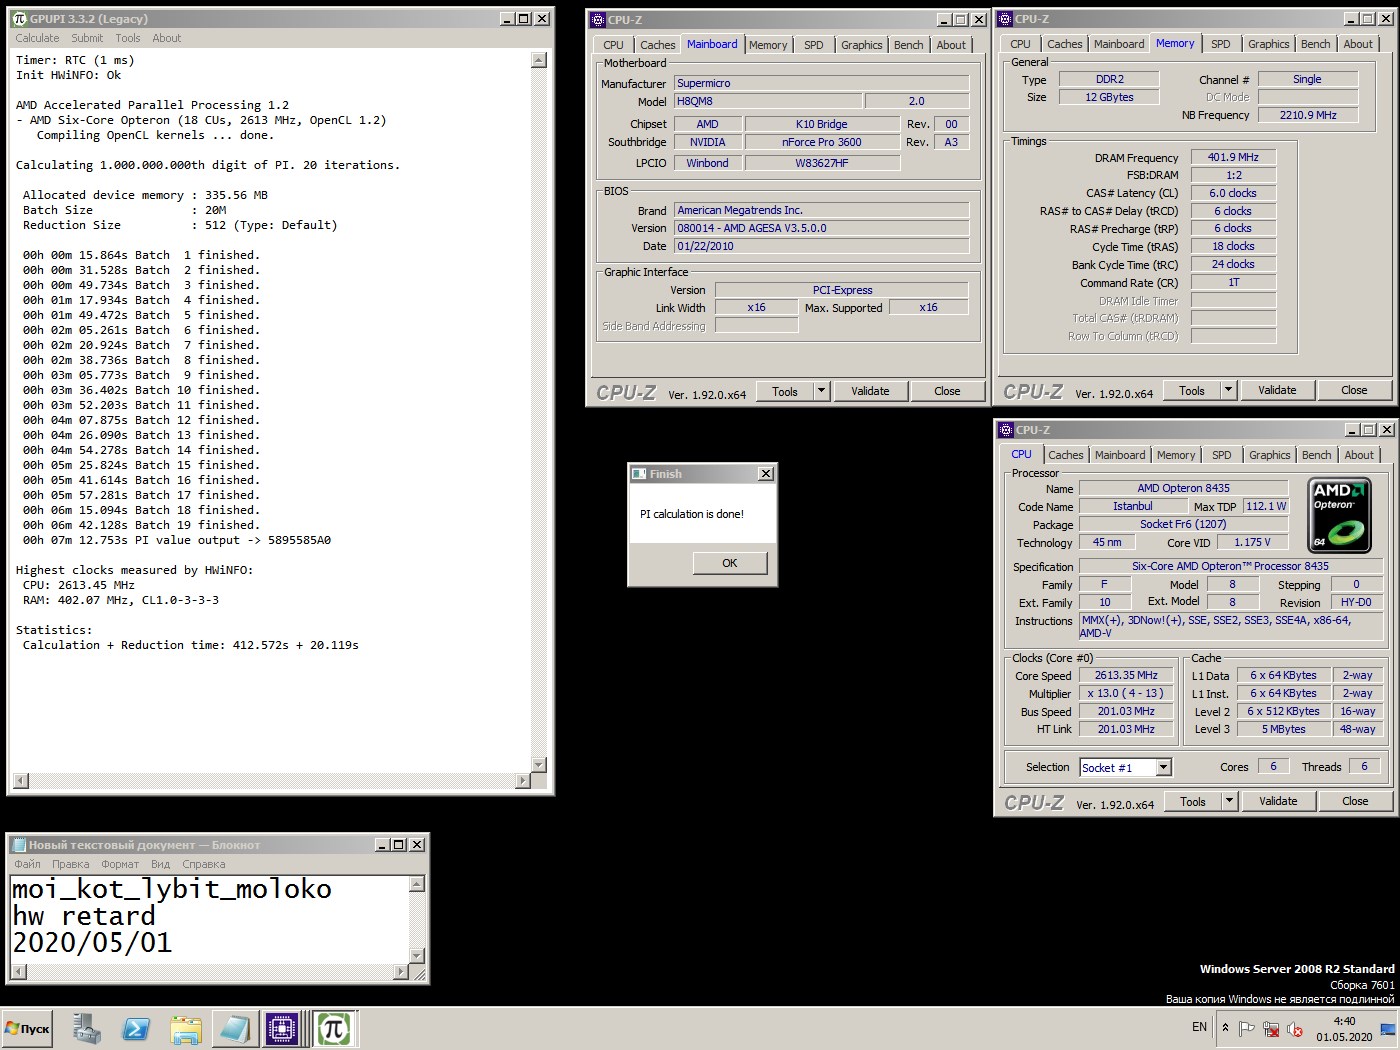
Task: Click GPUPI log horizontal scroll right arrow
Action: (523, 781)
